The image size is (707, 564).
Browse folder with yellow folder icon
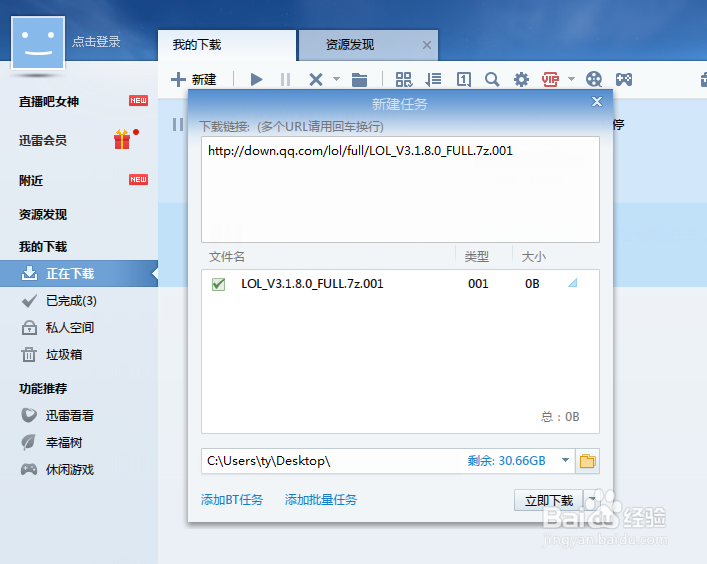(588, 461)
